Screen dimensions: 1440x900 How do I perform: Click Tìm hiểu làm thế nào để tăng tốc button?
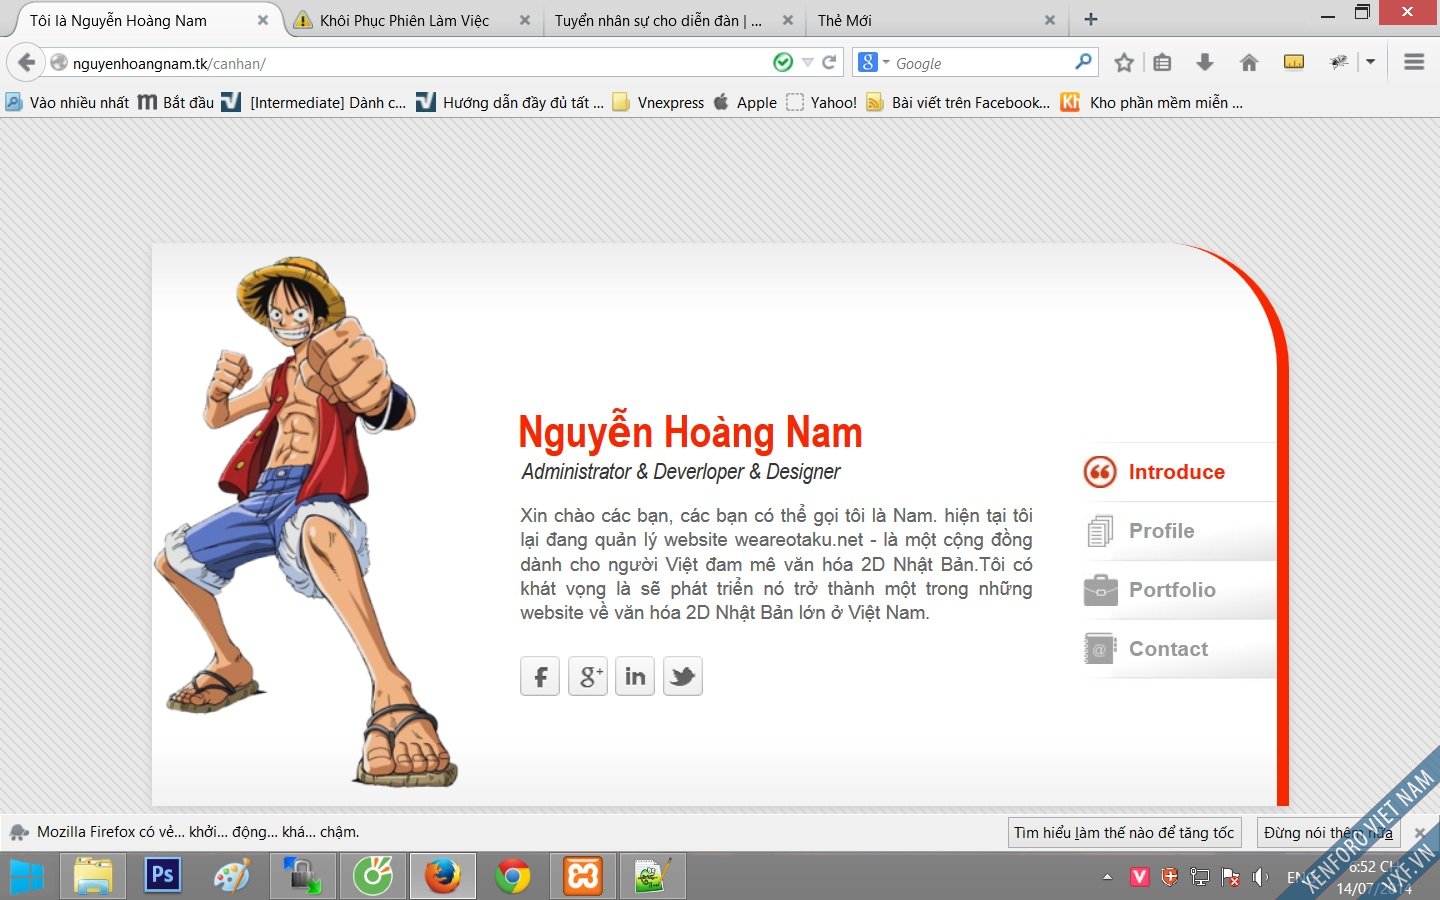[1124, 832]
